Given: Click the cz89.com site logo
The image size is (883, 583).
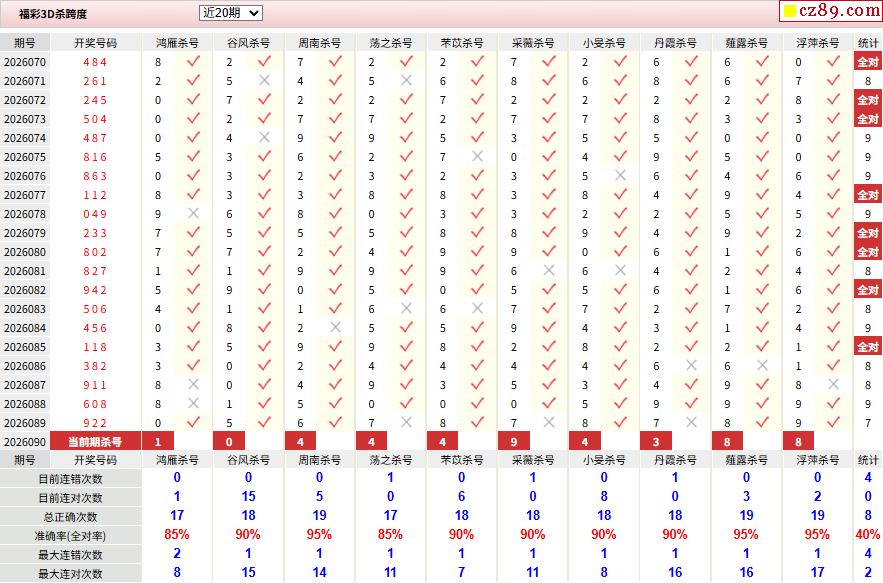Looking at the screenshot, I should (831, 11).
